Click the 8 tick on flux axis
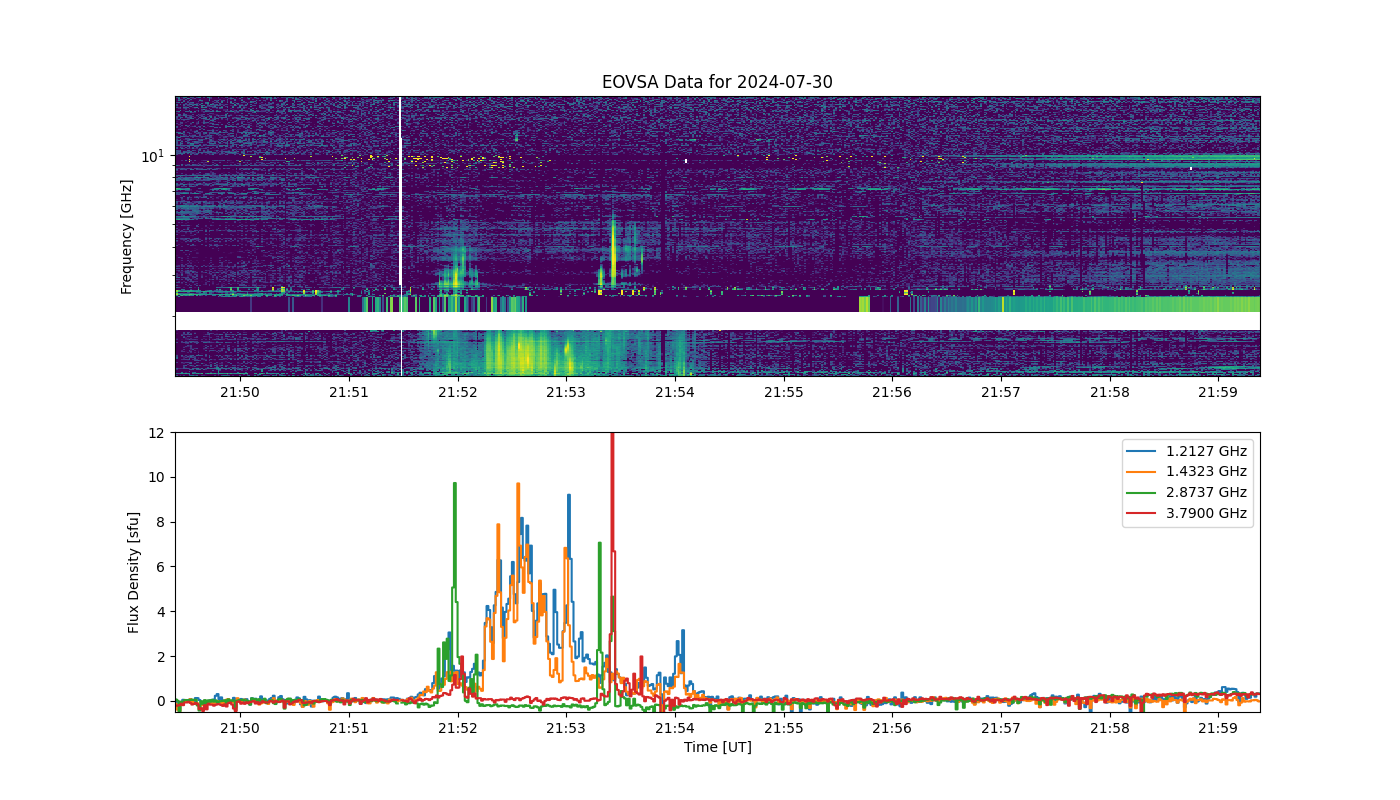Image resolution: width=1400 pixels, height=800 pixels. (160, 522)
